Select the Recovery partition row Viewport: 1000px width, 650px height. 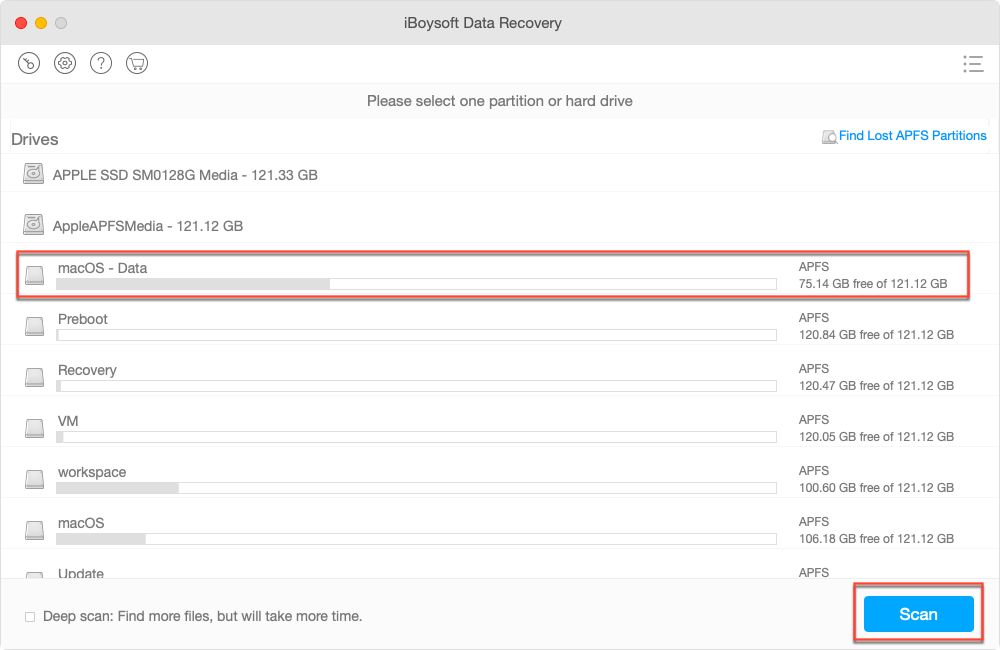(x=400, y=377)
